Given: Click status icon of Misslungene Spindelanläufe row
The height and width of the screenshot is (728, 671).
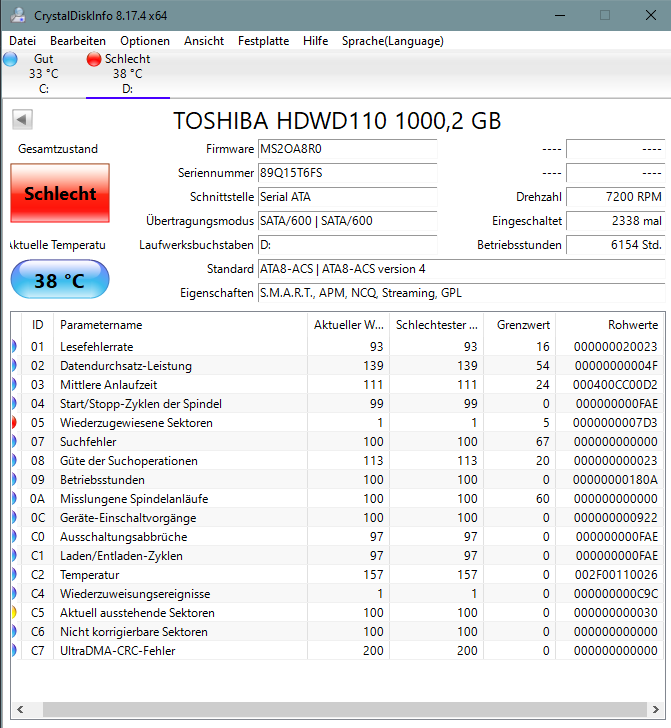Looking at the screenshot, I should [x=14, y=499].
